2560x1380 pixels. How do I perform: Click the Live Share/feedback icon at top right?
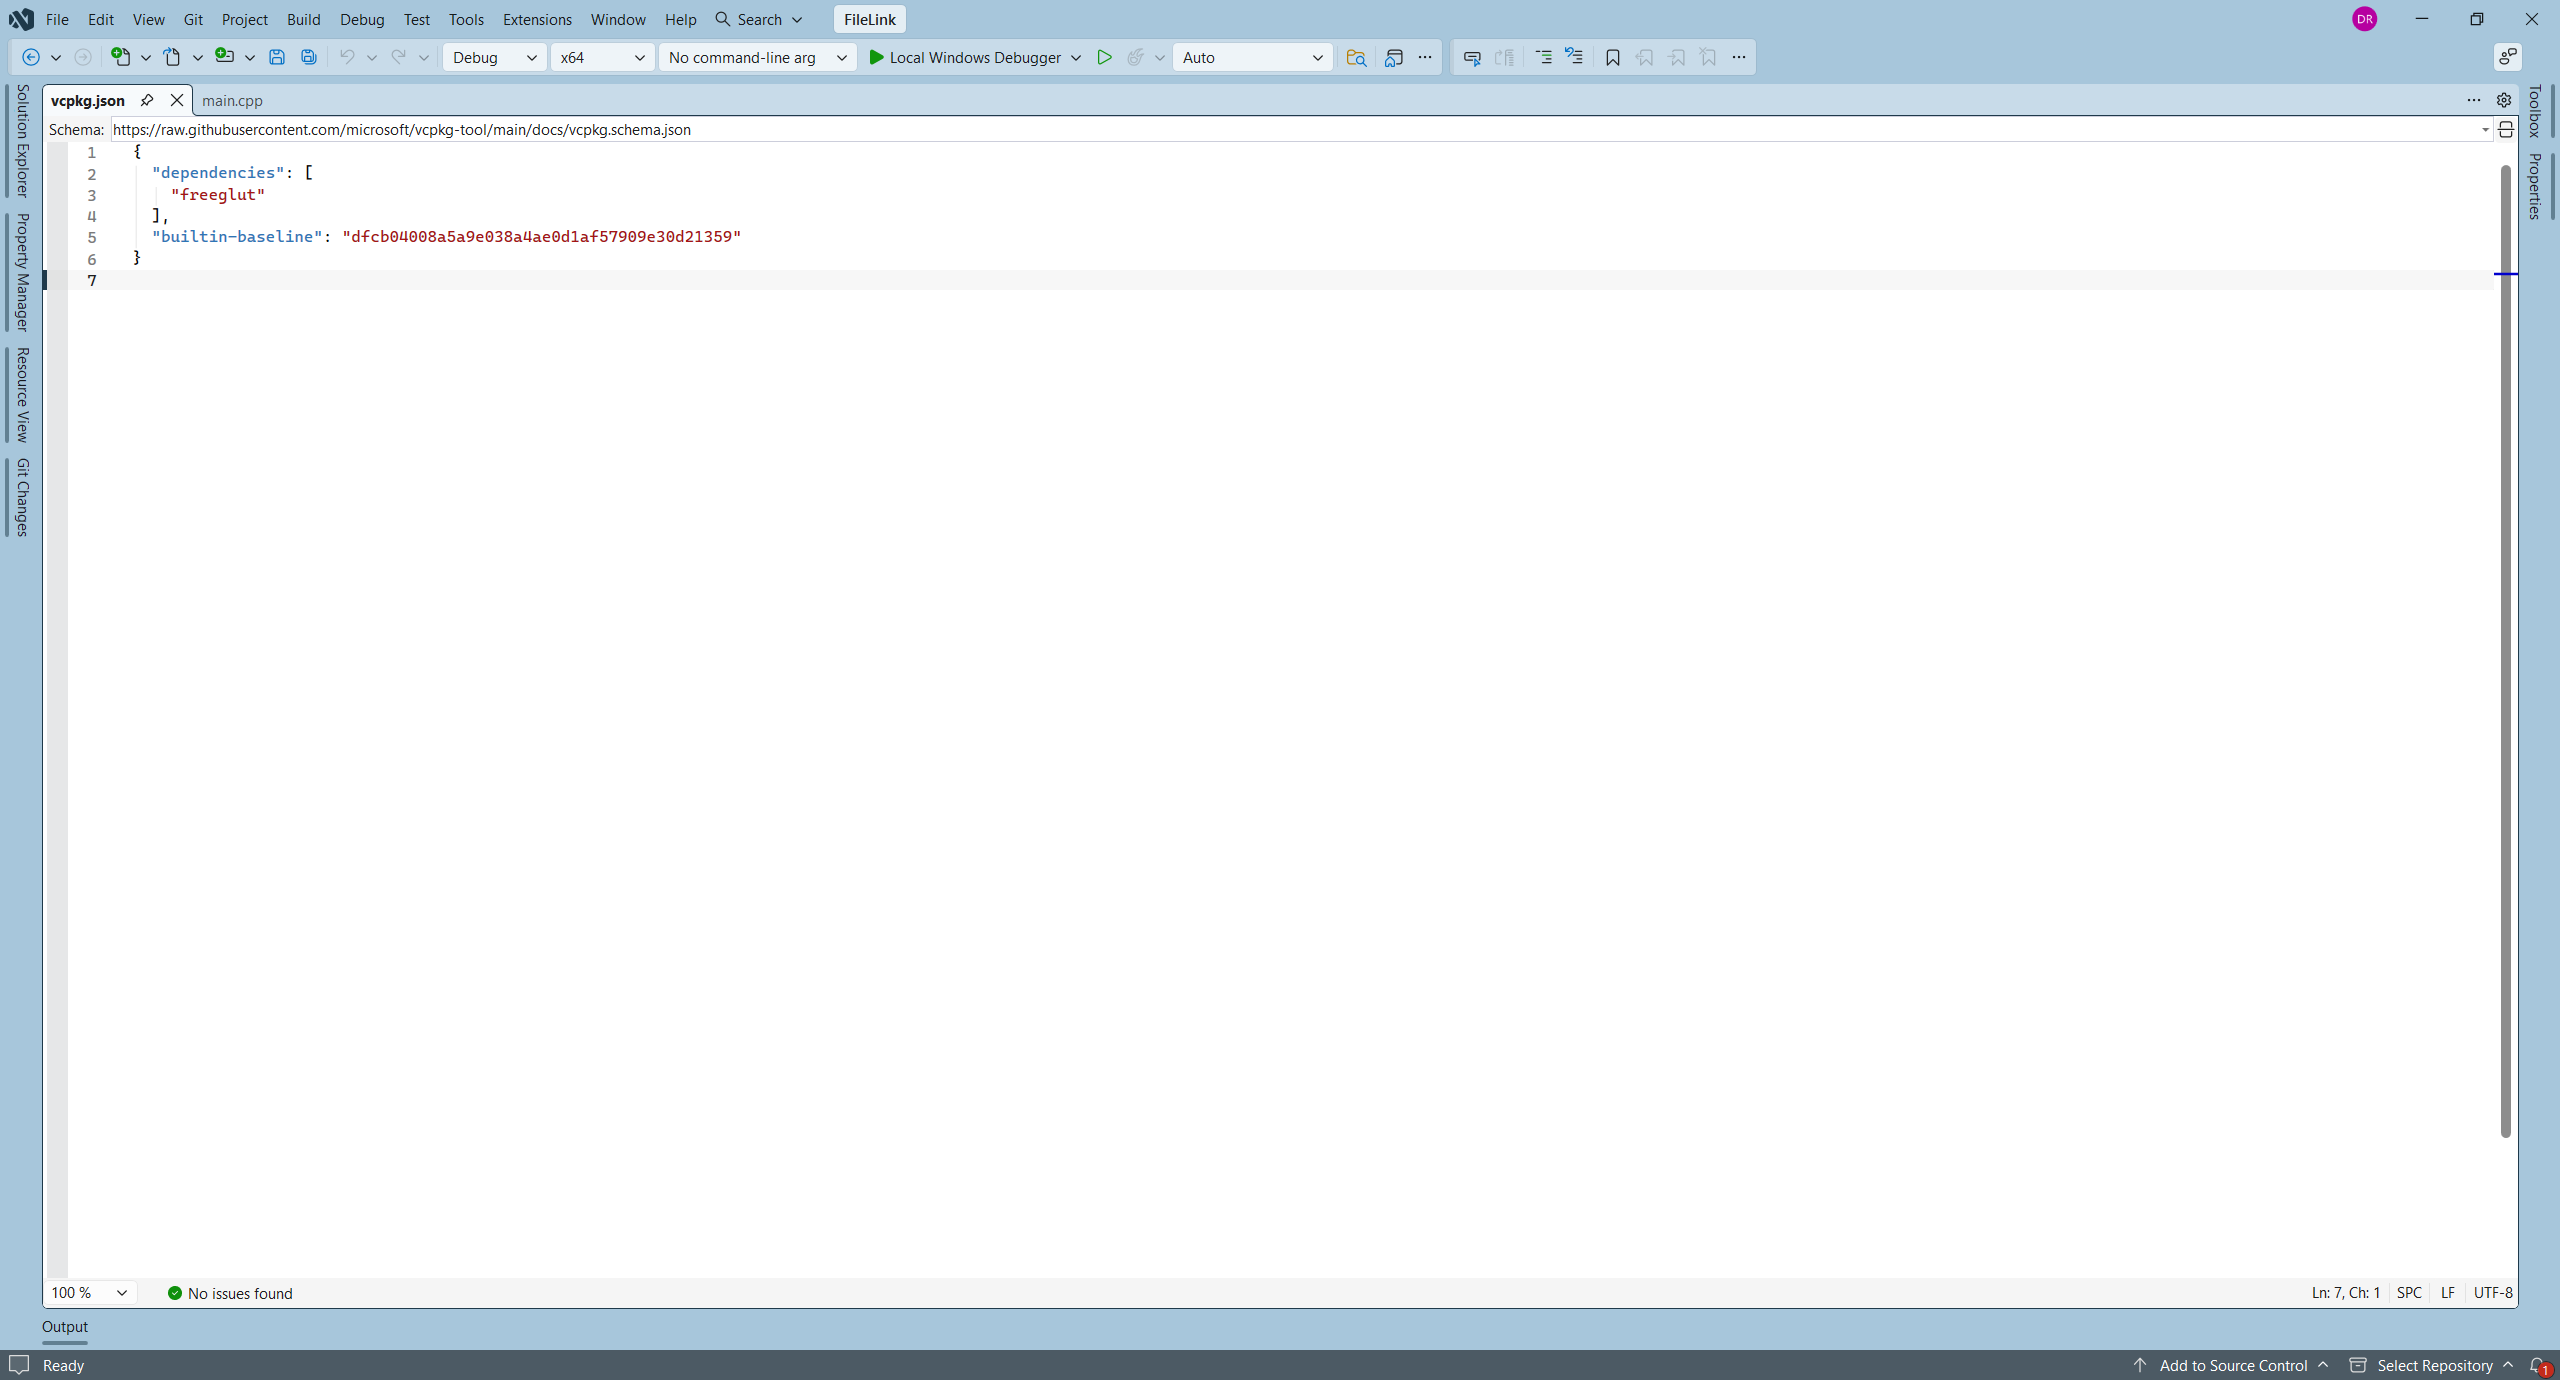click(2508, 58)
